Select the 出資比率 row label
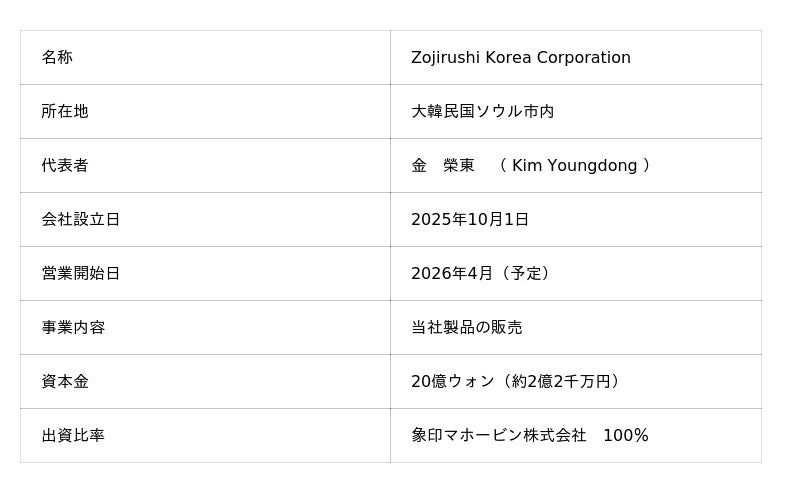800x493 pixels. [x=73, y=436]
